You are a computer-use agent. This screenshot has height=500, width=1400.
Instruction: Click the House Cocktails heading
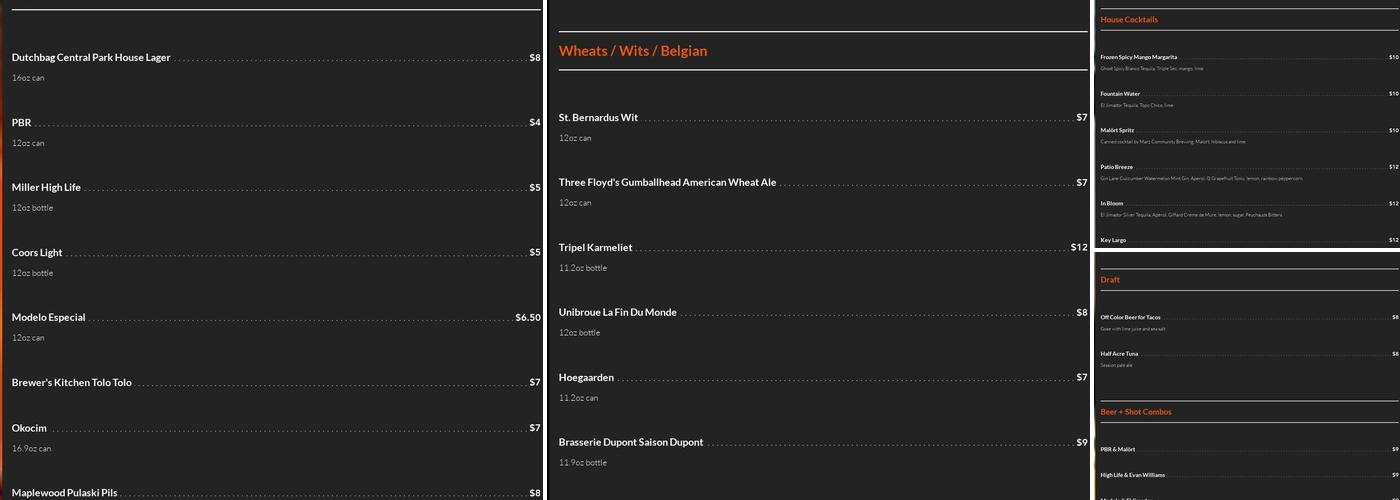(x=1129, y=20)
